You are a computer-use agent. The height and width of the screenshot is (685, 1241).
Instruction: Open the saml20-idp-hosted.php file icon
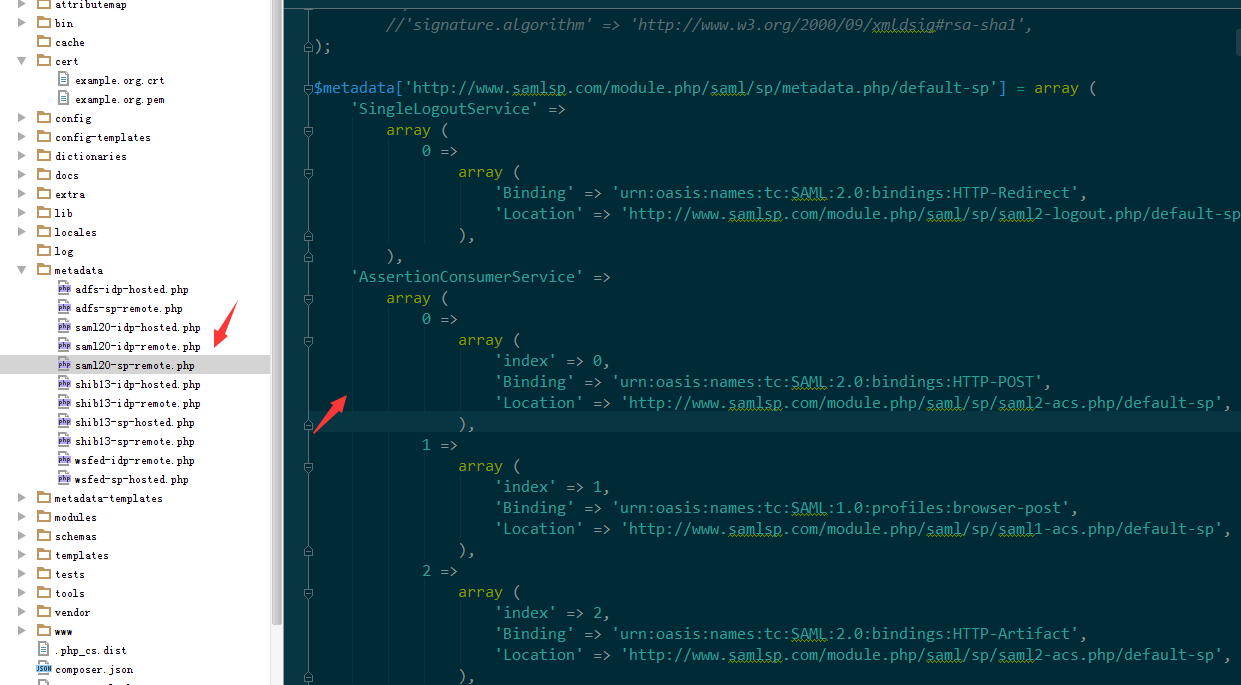66,326
